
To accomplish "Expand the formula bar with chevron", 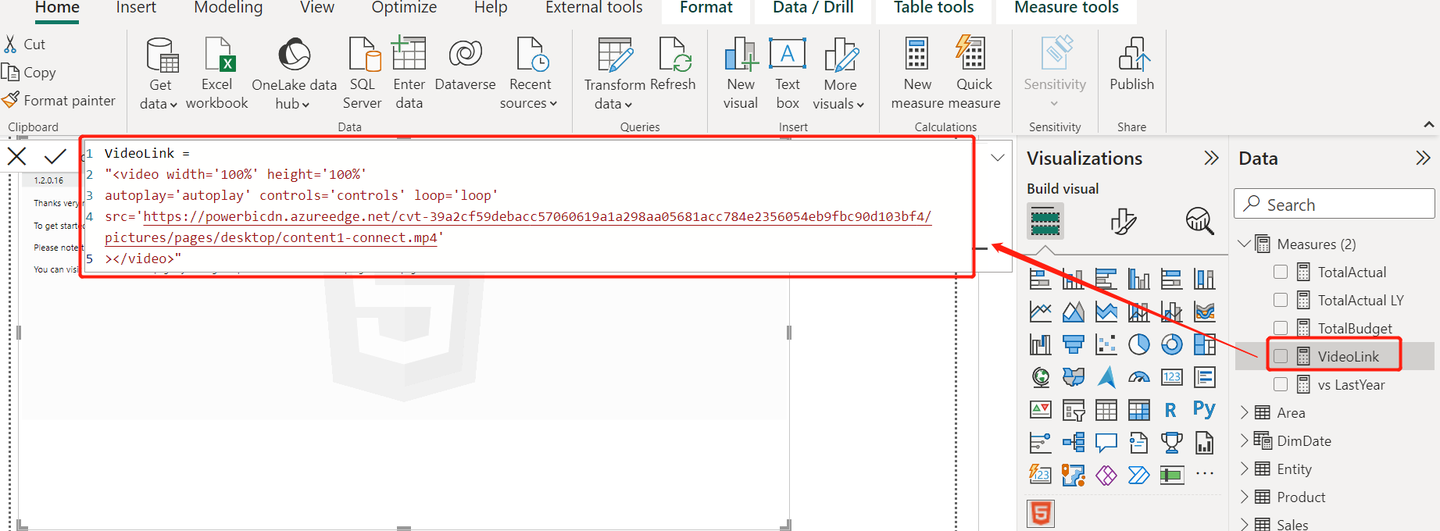I will pyautogui.click(x=998, y=157).
